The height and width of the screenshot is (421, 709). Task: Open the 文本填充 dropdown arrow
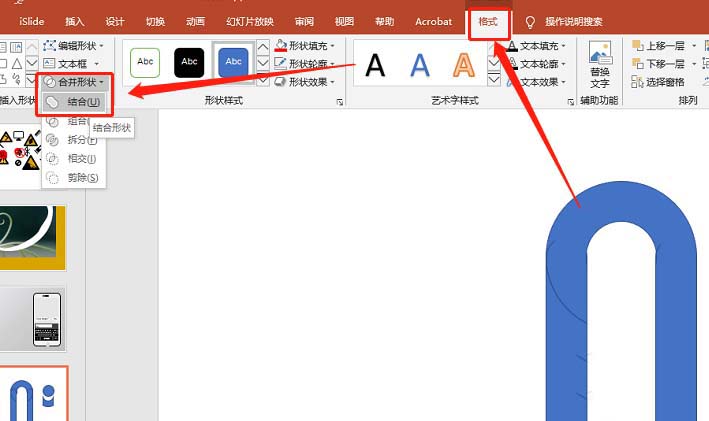click(563, 46)
